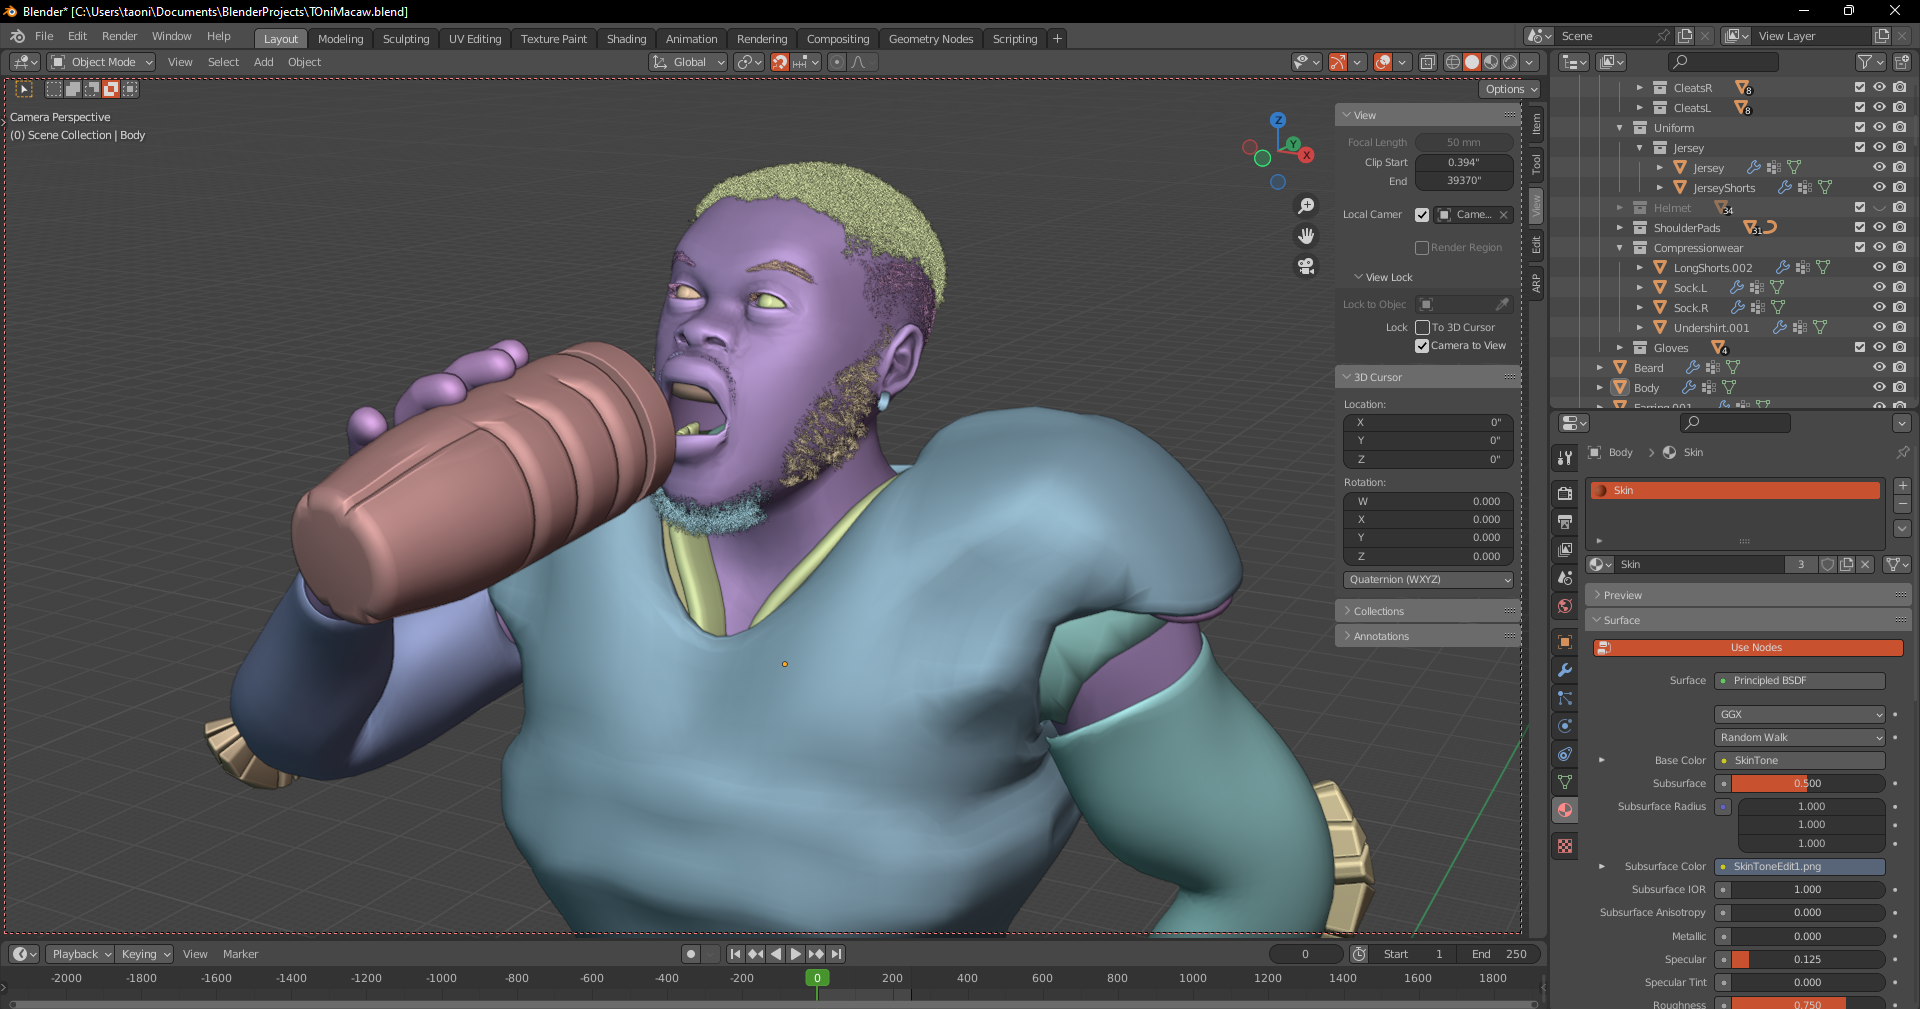The height and width of the screenshot is (1009, 1920).
Task: Expand the Annotations panel
Action: (x=1428, y=636)
